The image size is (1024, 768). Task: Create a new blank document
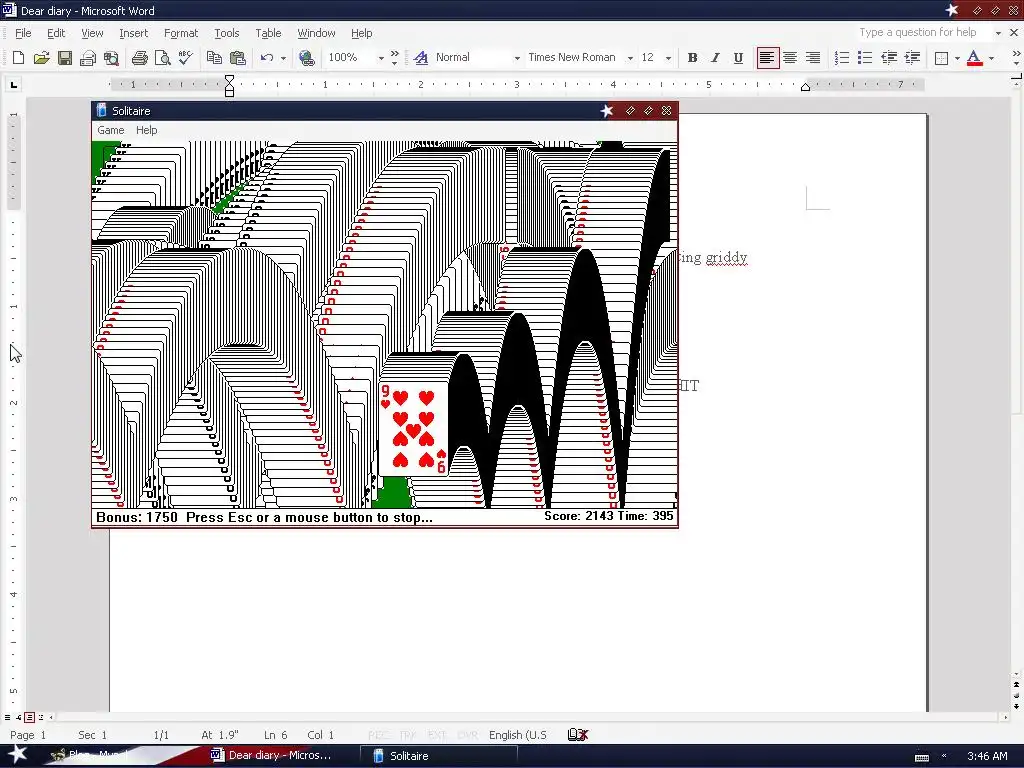pos(18,57)
